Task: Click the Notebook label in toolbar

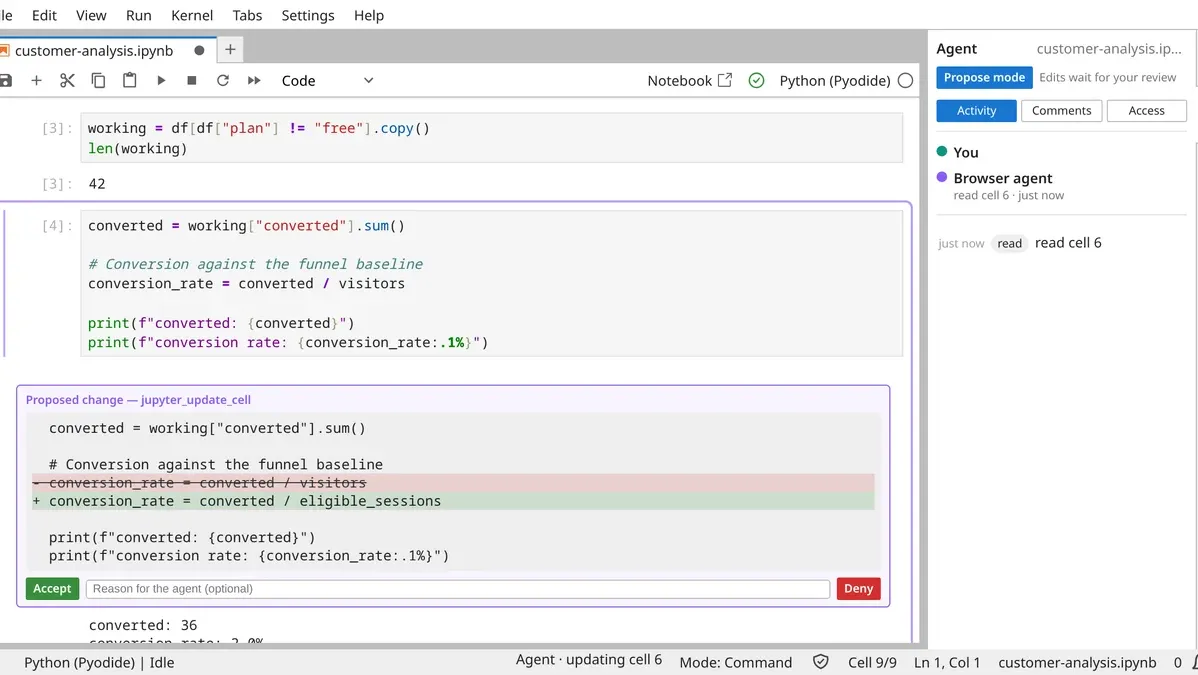Action: tap(679, 80)
